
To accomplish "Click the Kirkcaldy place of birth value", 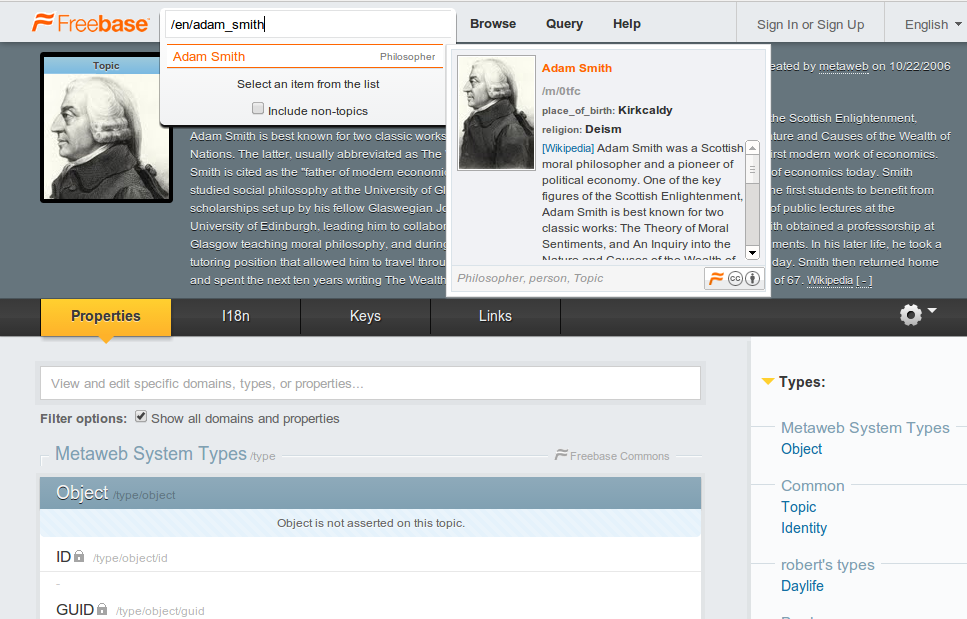I will pyautogui.click(x=645, y=110).
